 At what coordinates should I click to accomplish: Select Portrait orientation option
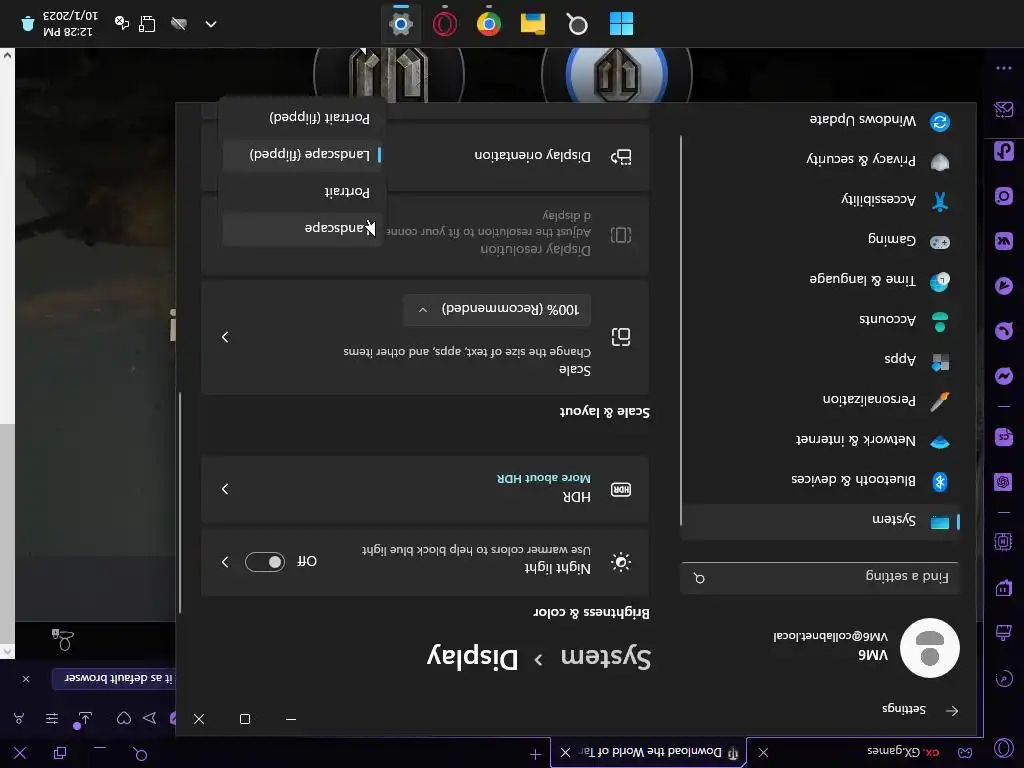(302, 191)
